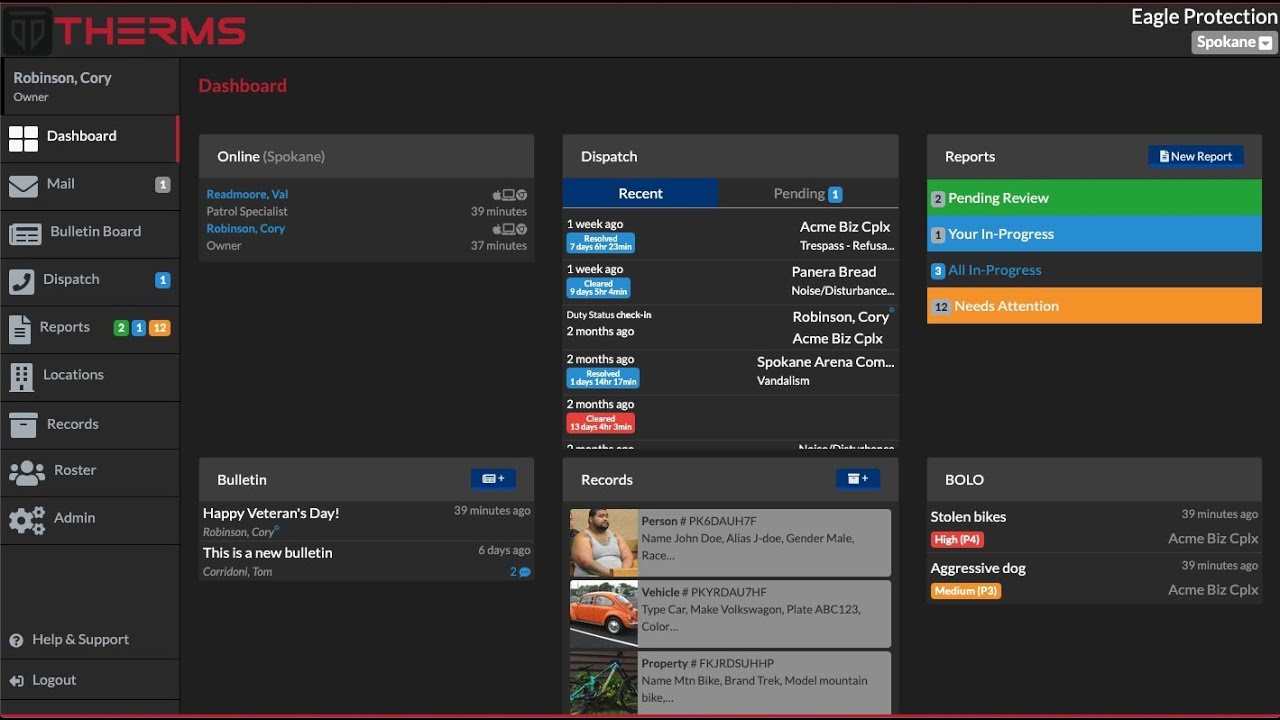Viewport: 1280px width, 720px height.
Task: Open the All In-Progress link
Action: (994, 270)
